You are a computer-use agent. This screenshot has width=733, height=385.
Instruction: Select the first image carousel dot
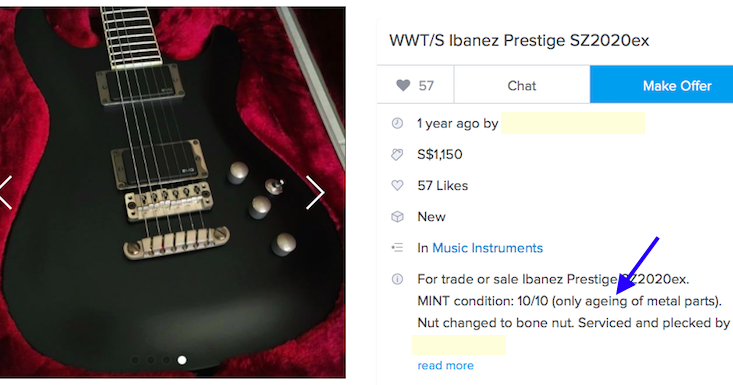pyautogui.click(x=136, y=360)
